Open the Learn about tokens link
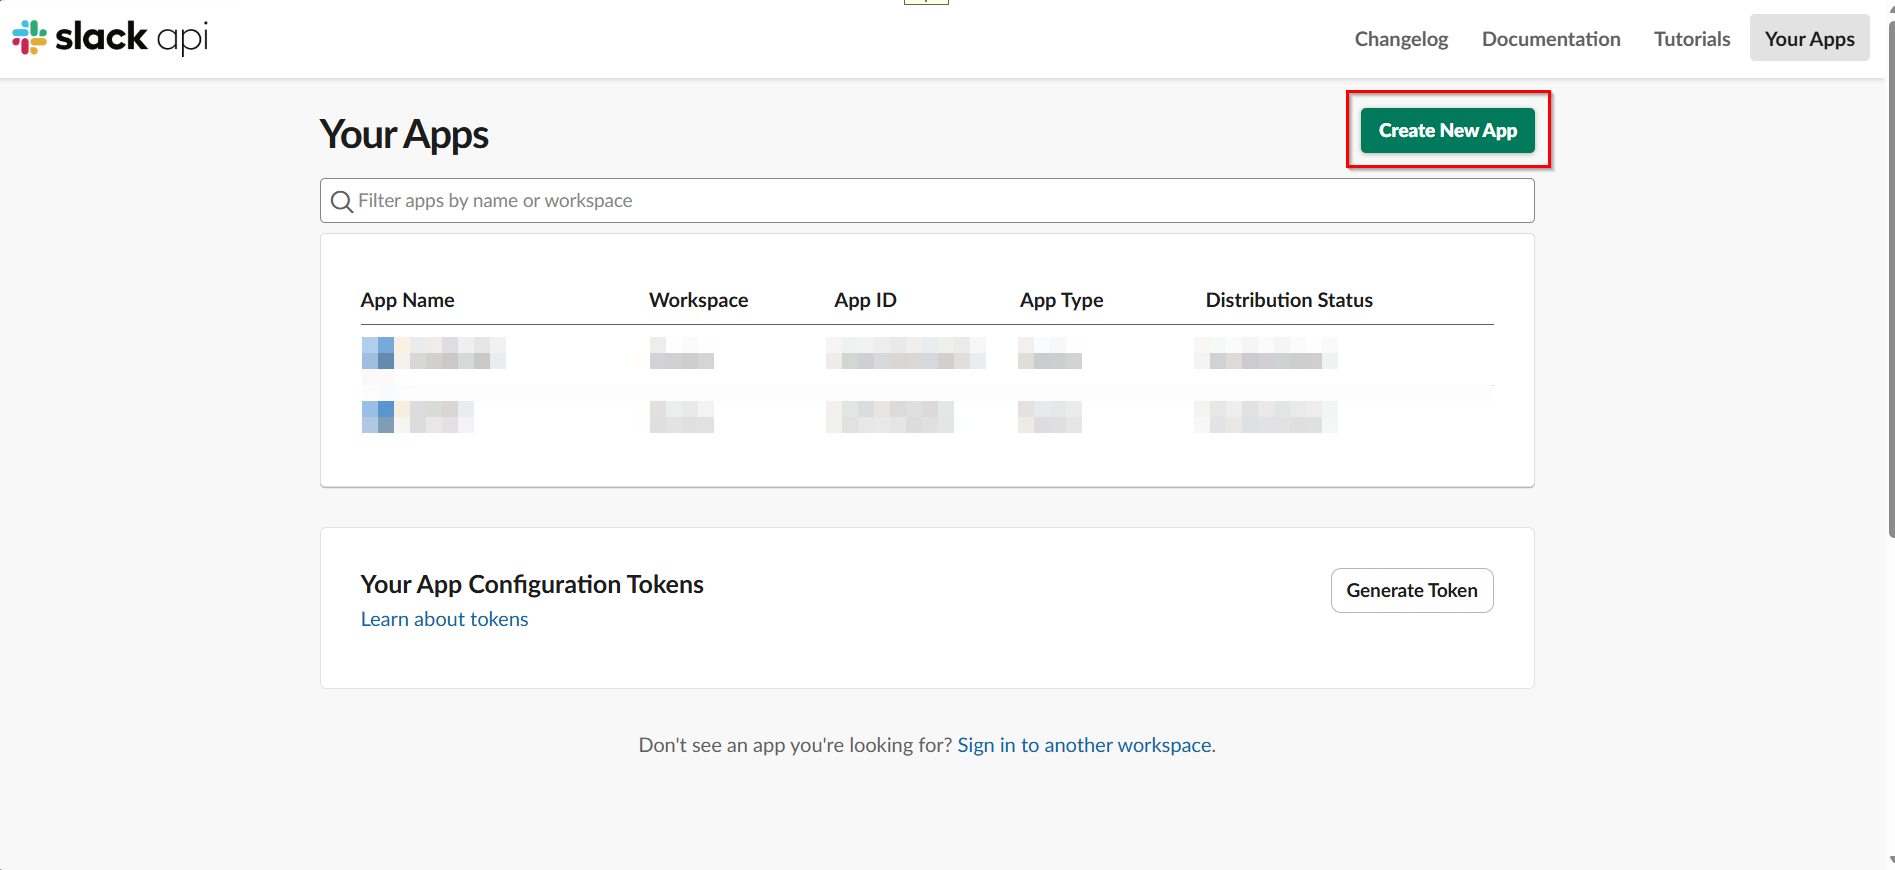1895x870 pixels. coord(444,619)
